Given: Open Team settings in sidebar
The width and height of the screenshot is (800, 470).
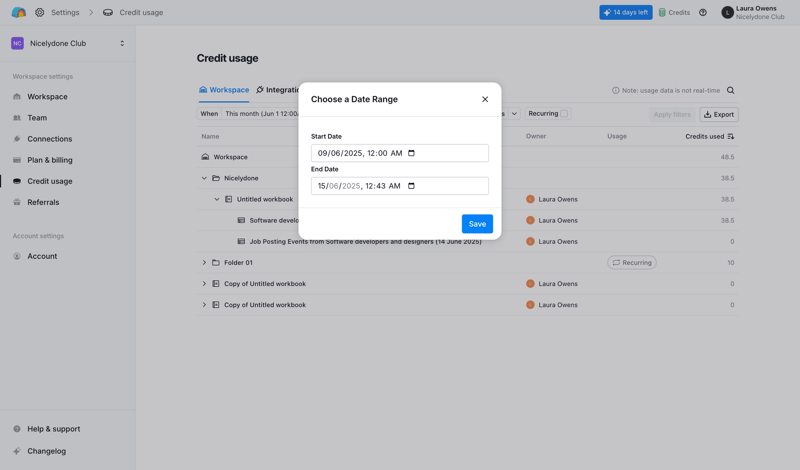Looking at the screenshot, I should (x=37, y=117).
